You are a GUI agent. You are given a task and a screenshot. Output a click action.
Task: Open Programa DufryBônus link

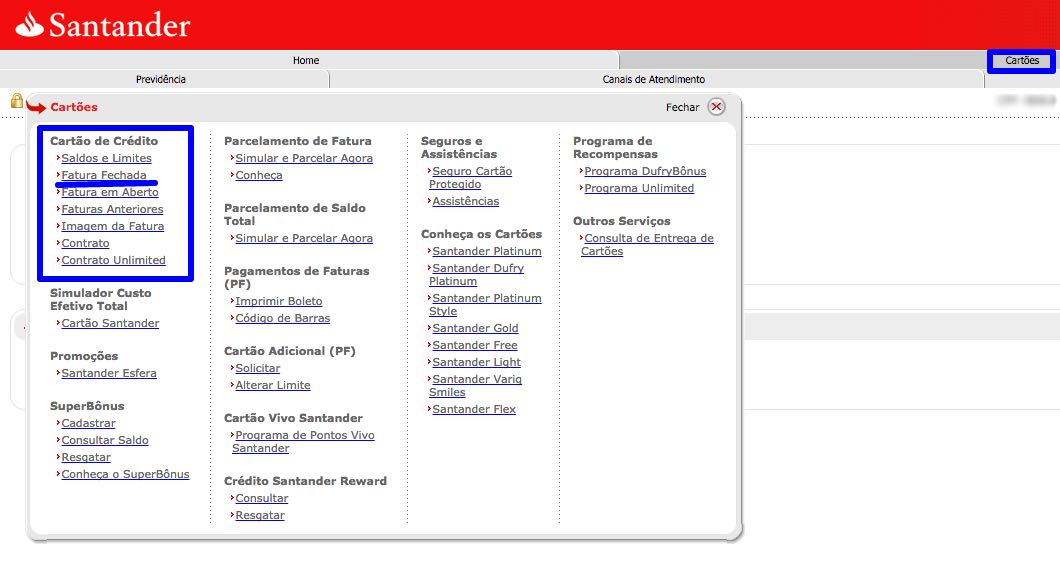645,171
